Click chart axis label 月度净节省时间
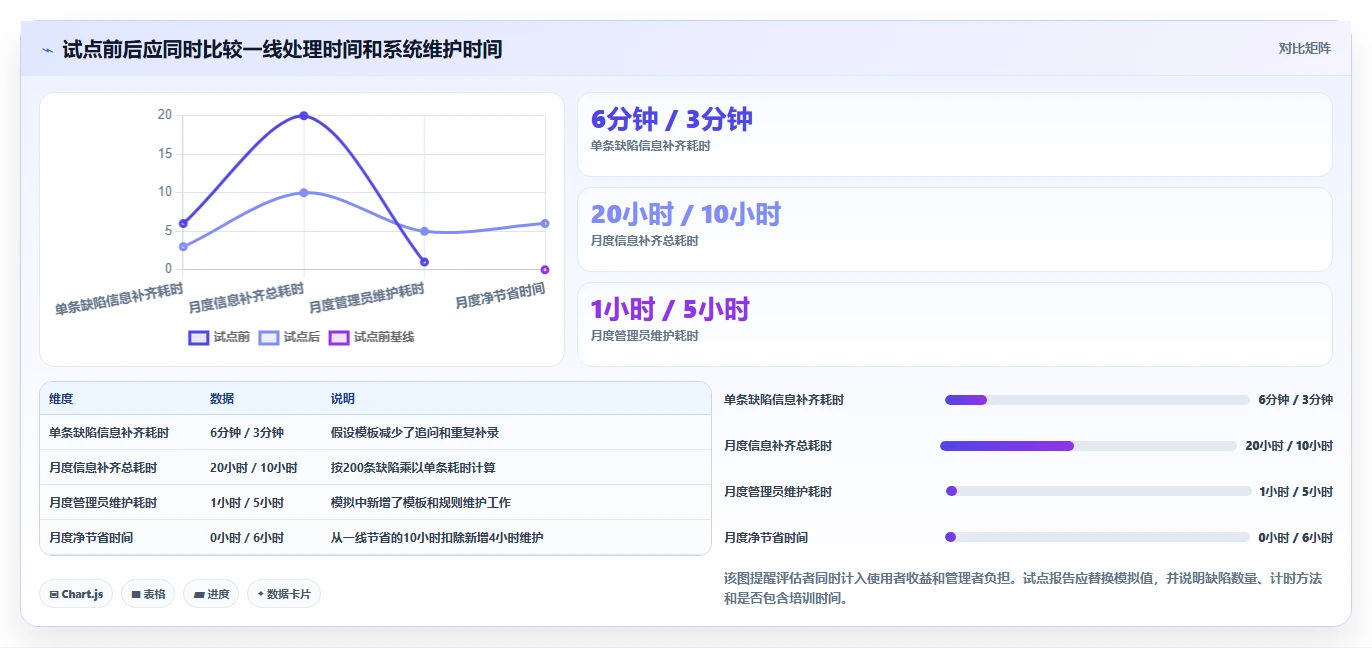The height and width of the screenshot is (648, 1372). 500,296
